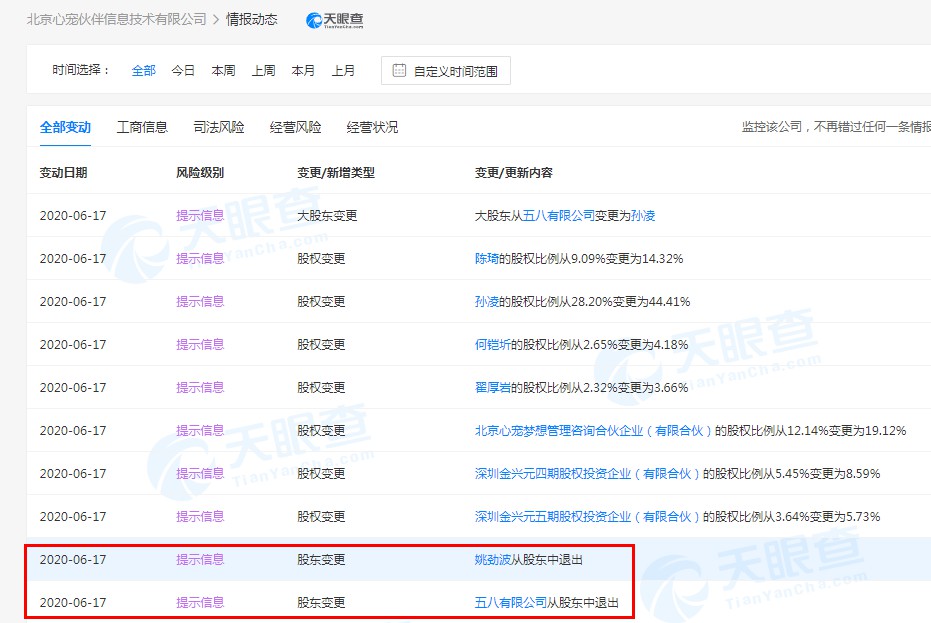Open 深圳金兴元四期股权投资企业 link

587,474
